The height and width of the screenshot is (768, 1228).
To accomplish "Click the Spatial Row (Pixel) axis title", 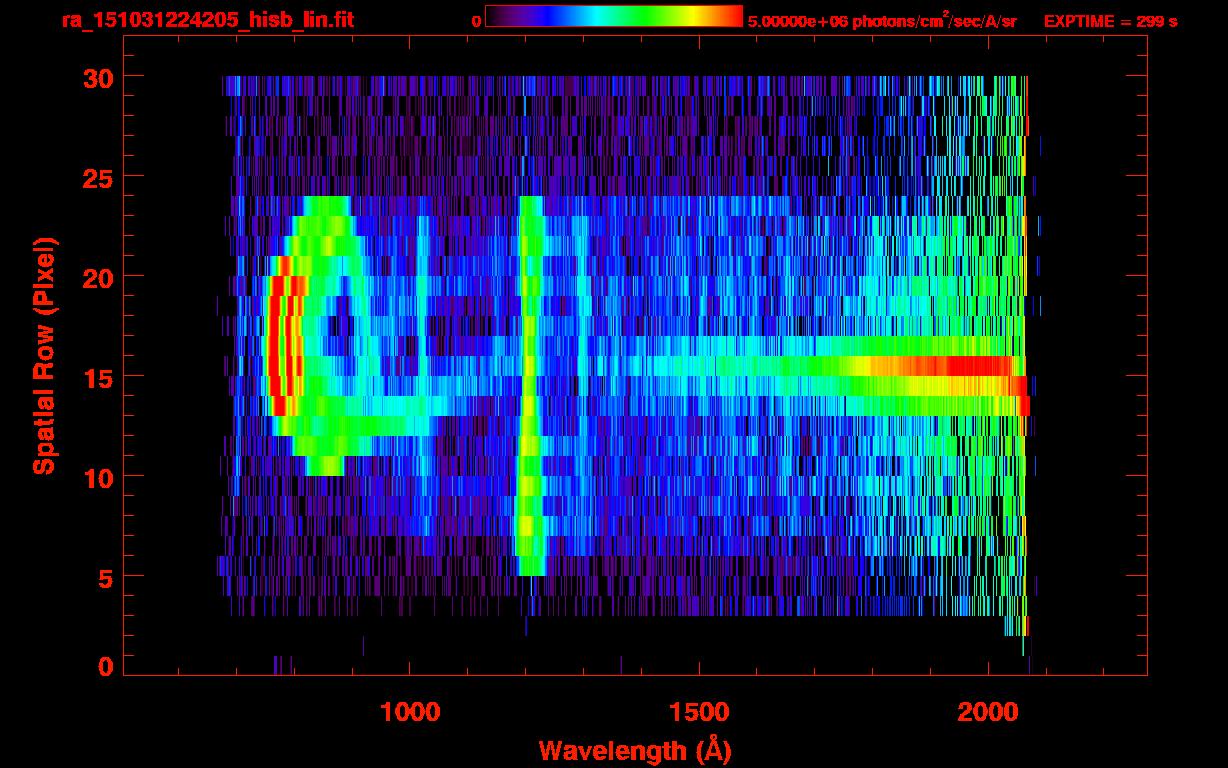I will pyautogui.click(x=44, y=355).
